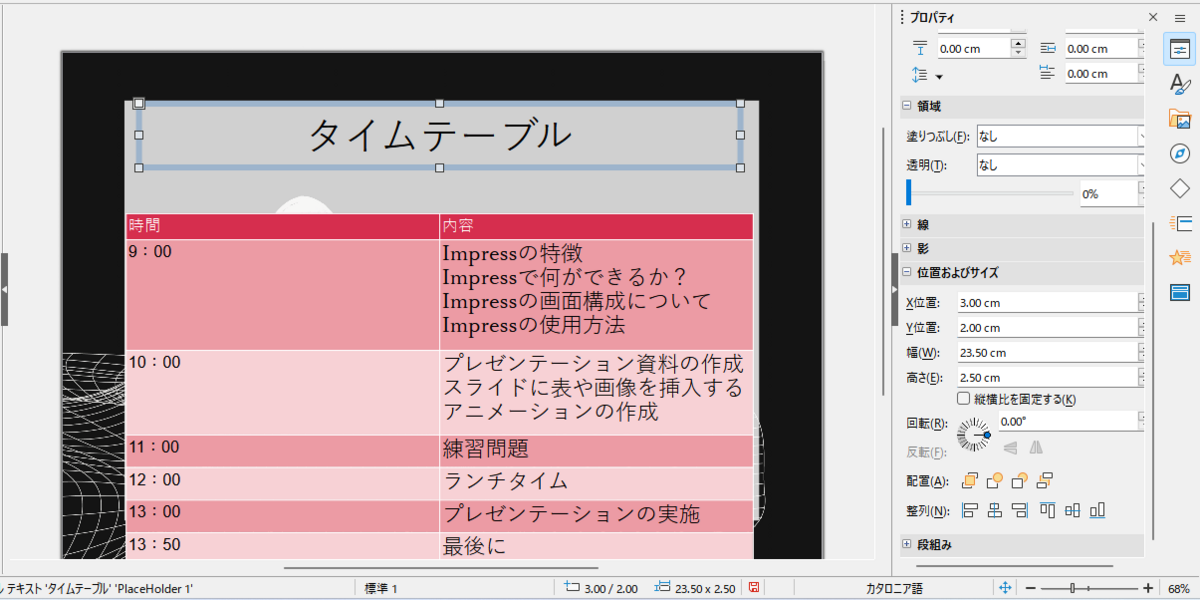1200x600 pixels.
Task: Click the Y位置 input field
Action: (1050, 327)
